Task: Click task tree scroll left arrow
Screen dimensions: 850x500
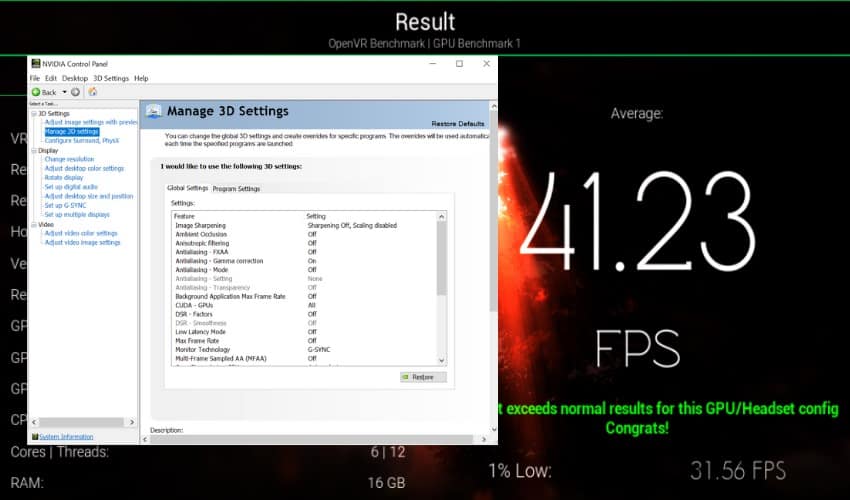Action: point(34,422)
